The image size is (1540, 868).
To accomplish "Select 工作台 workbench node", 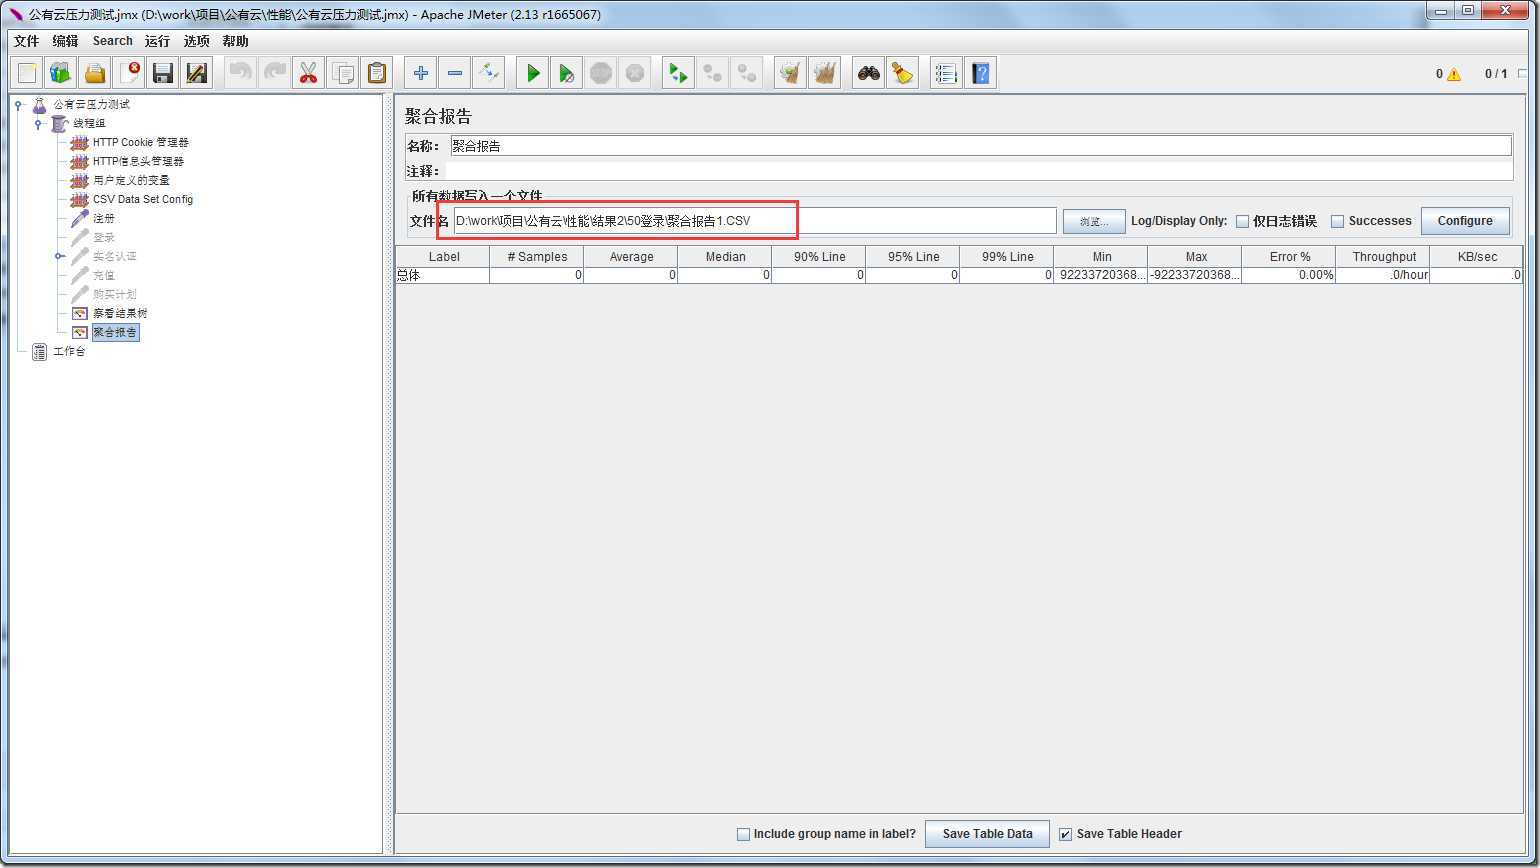I will pos(69,352).
